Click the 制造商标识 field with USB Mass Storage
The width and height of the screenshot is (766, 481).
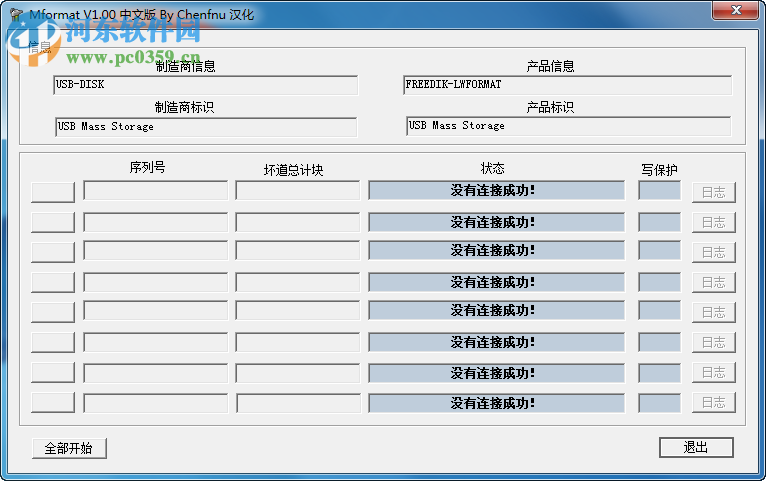[206, 127]
